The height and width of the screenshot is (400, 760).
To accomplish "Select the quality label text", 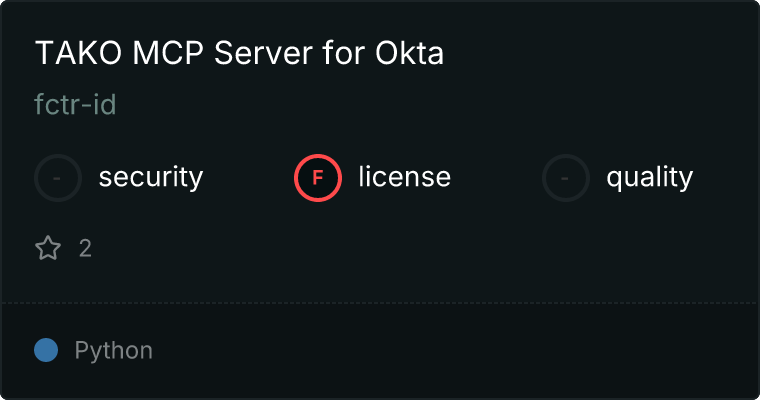I will 649,178.
